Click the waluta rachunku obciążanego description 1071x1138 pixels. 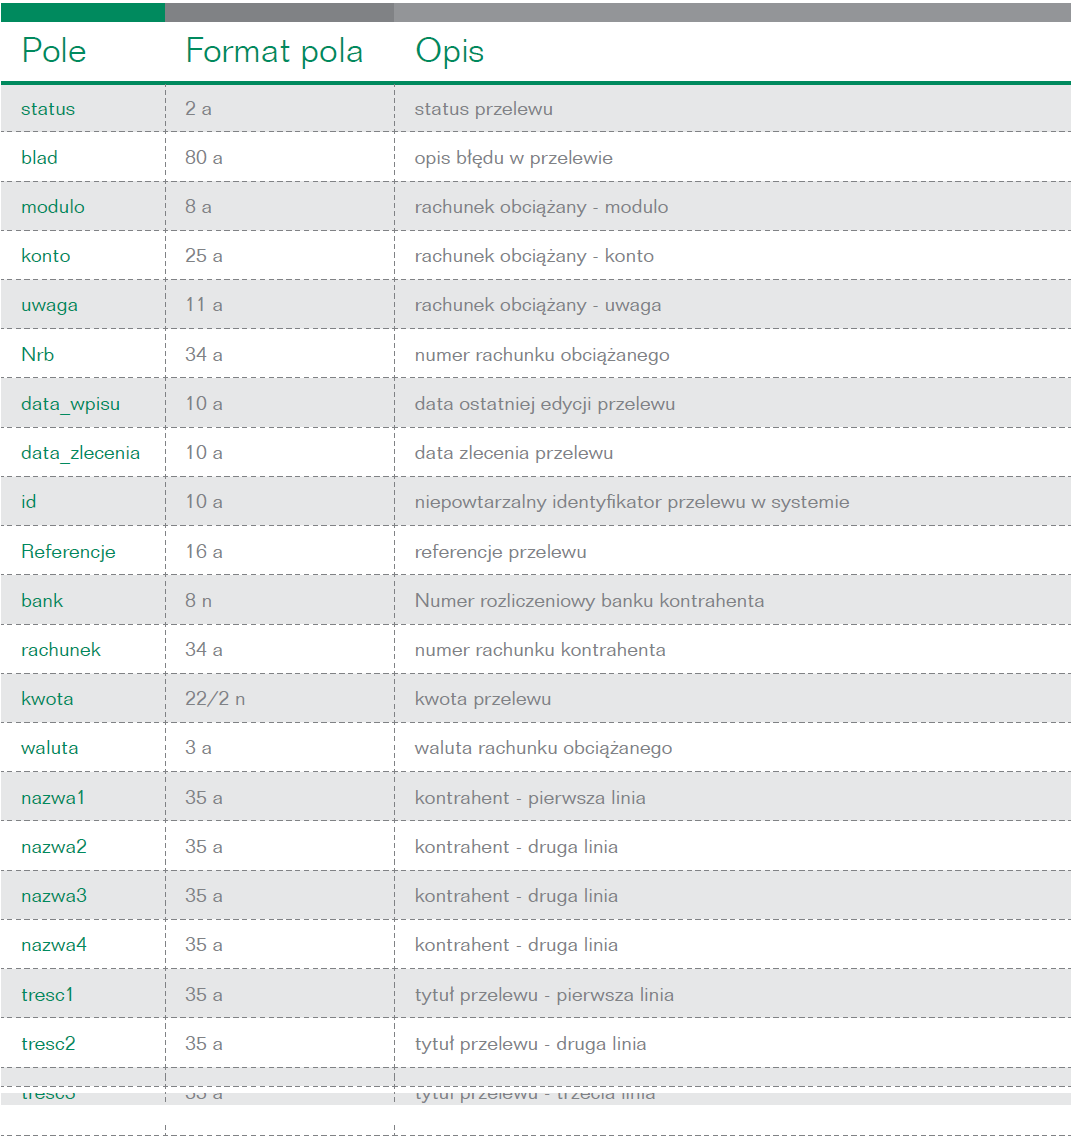click(x=543, y=748)
